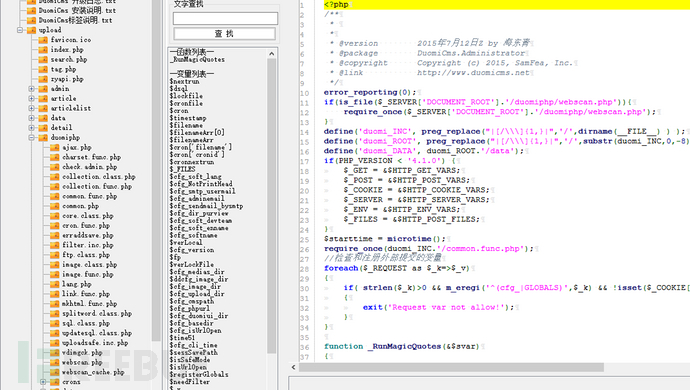Select core.class.php file icon
The width and height of the screenshot is (690, 390).
(55, 216)
